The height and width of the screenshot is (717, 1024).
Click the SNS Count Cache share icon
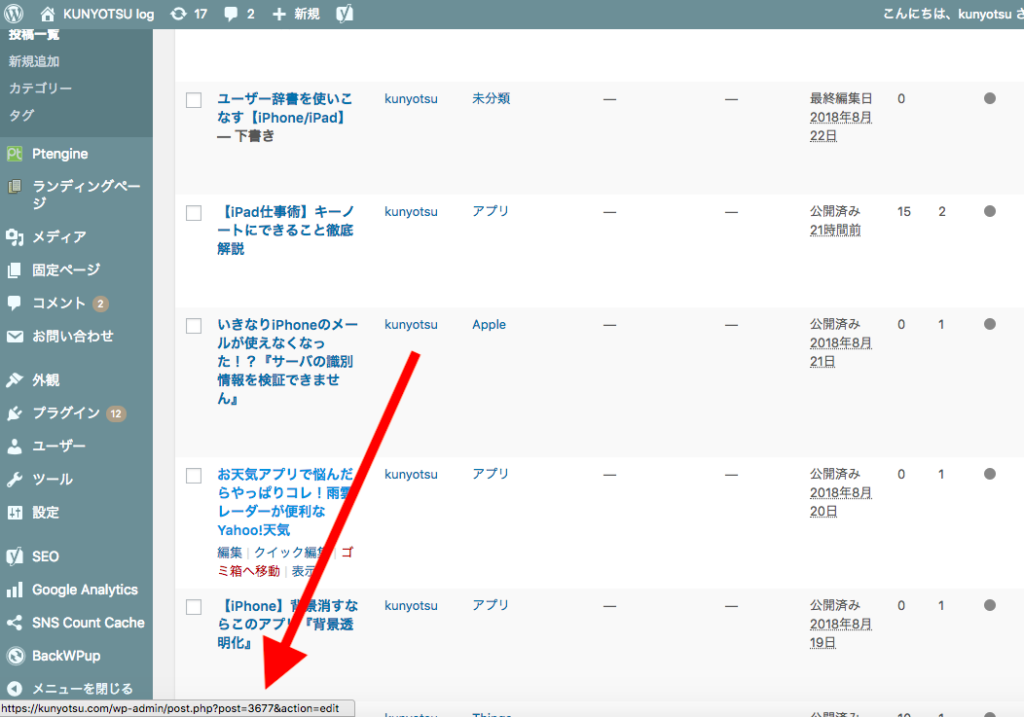tap(14, 623)
